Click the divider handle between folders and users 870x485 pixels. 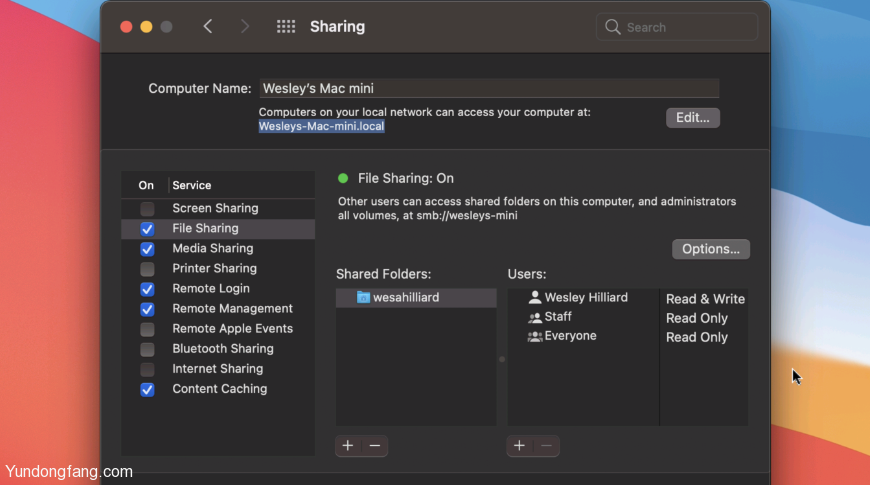[502, 359]
